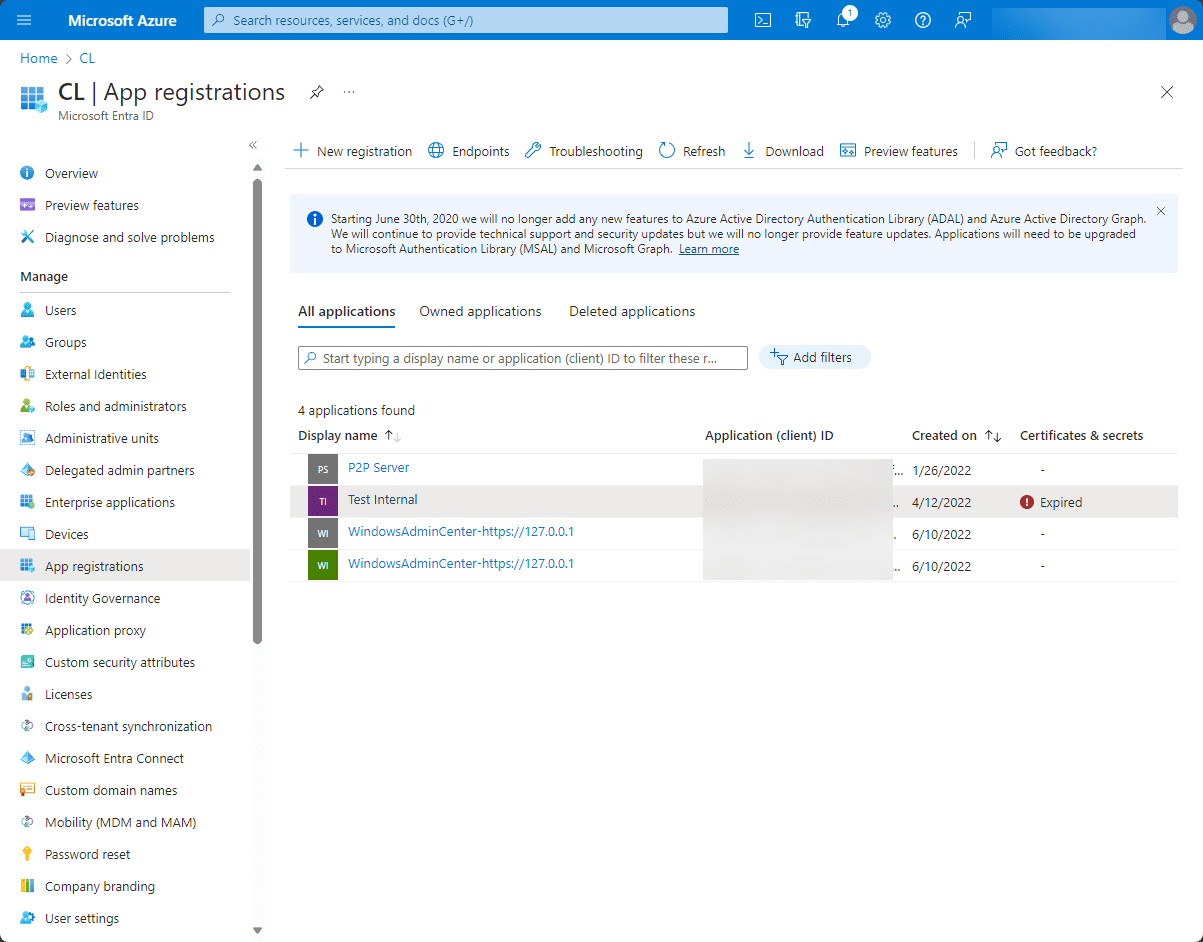Switch to the All applications tab
The width and height of the screenshot is (1203, 942).
pos(346,312)
